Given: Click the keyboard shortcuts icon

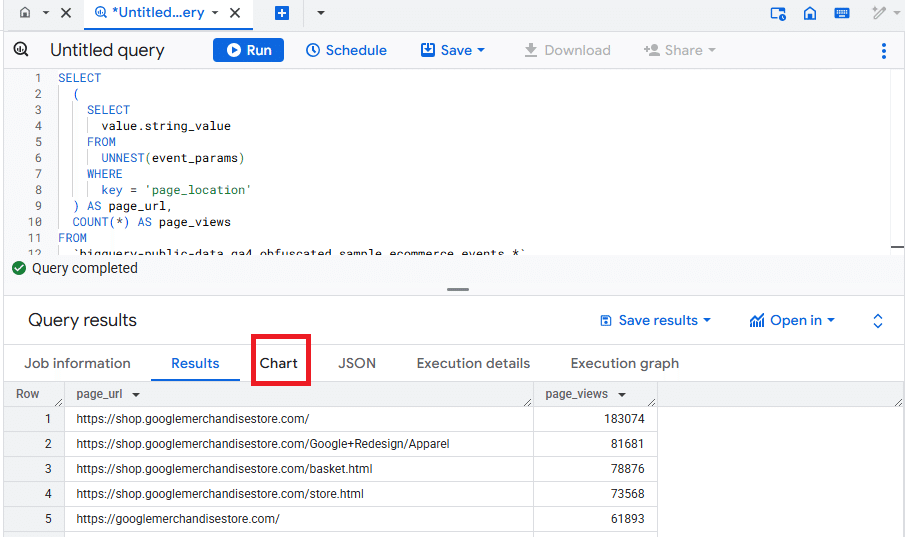Looking at the screenshot, I should [842, 13].
